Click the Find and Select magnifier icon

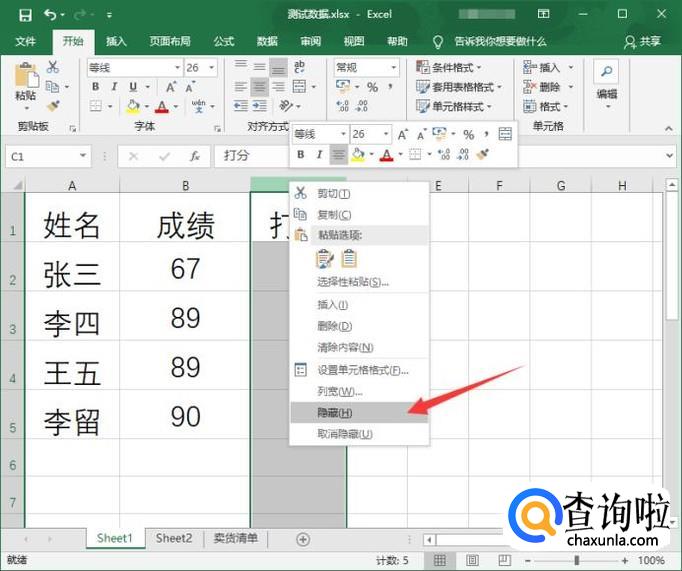(x=606, y=71)
